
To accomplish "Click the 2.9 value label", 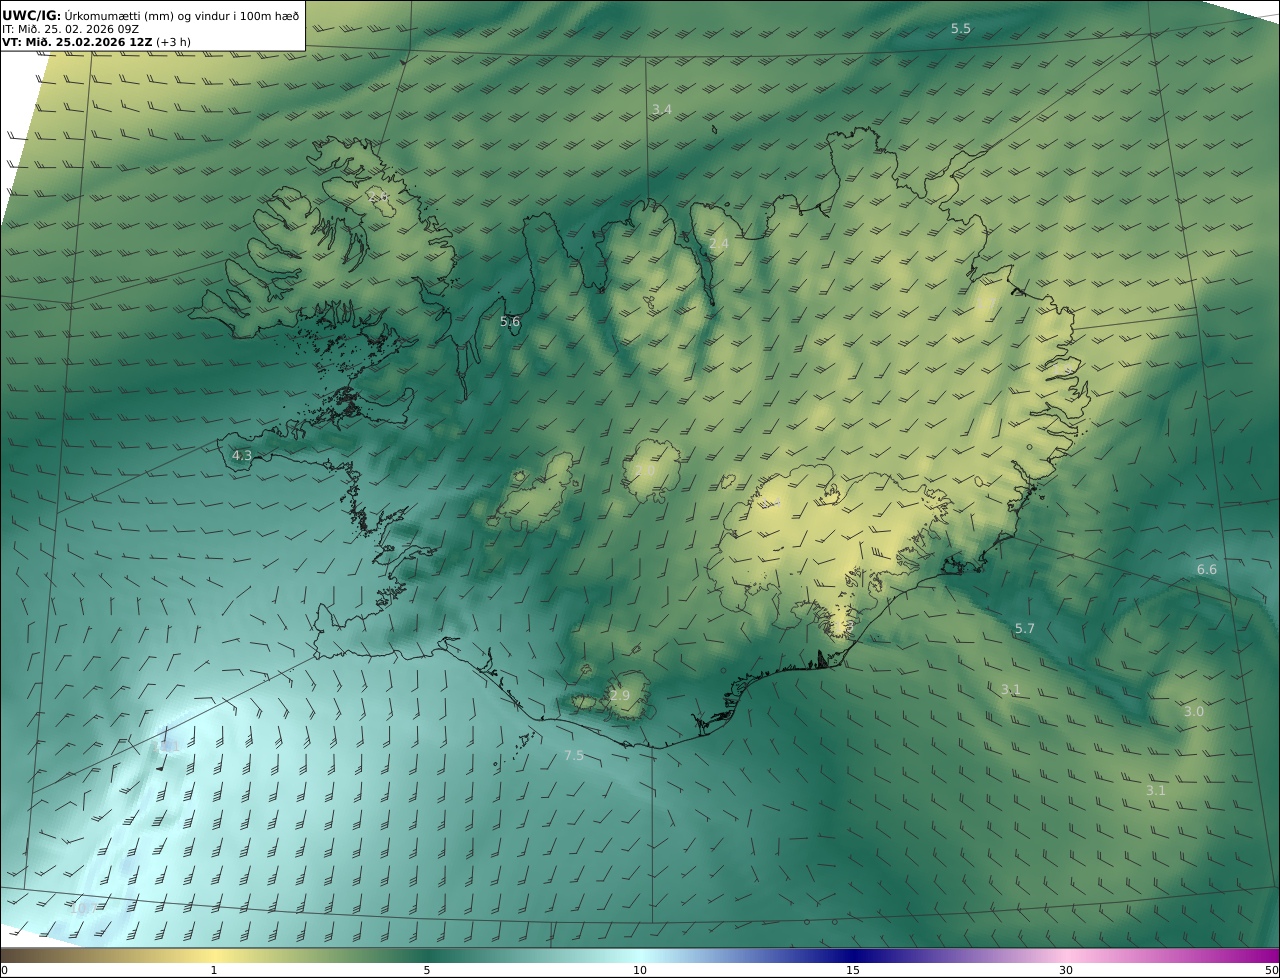I will [620, 696].
